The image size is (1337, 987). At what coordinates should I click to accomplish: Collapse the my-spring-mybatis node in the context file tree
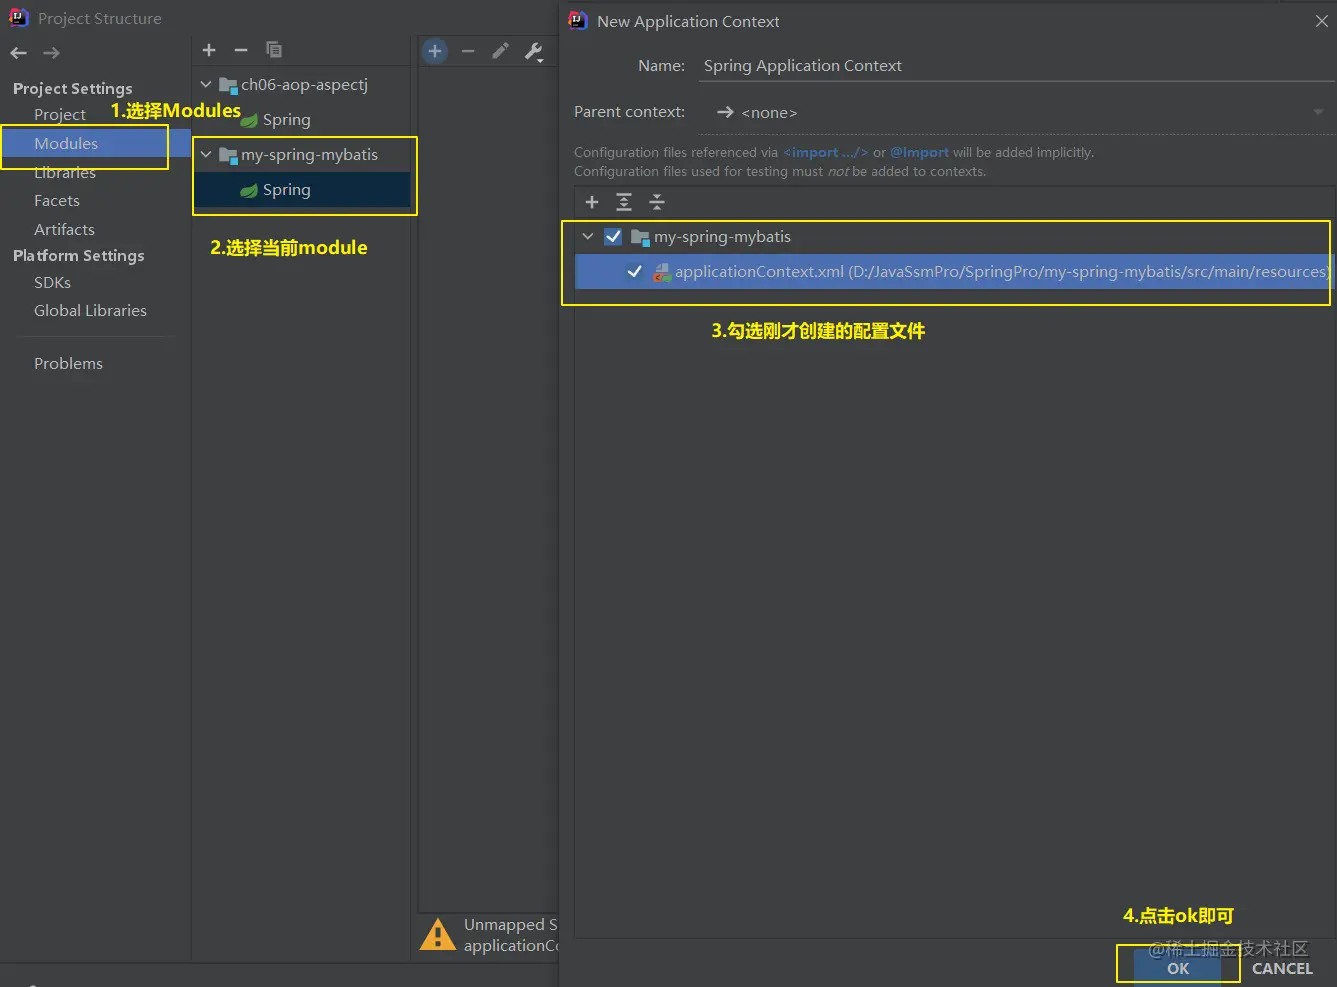(x=588, y=237)
